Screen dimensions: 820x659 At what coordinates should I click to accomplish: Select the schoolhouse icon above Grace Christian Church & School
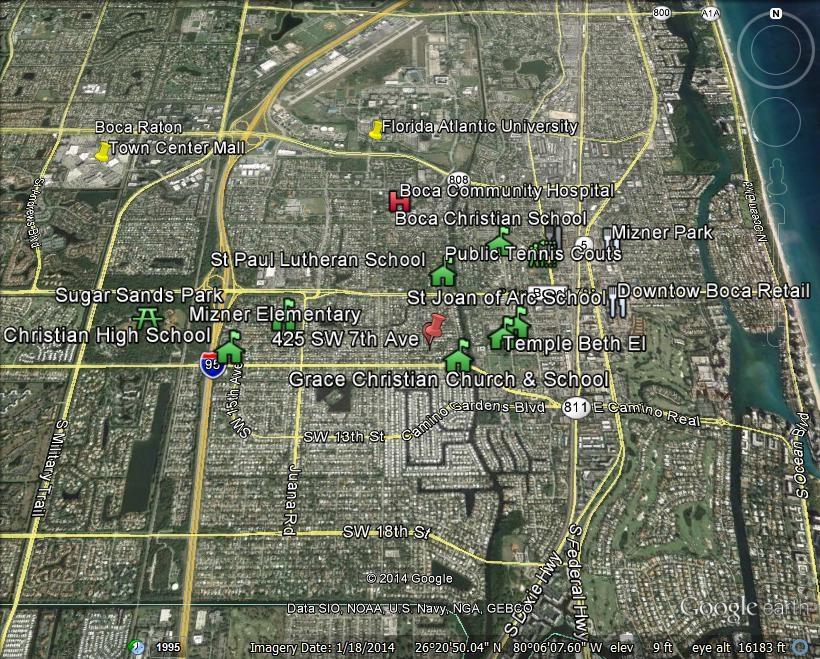point(459,356)
